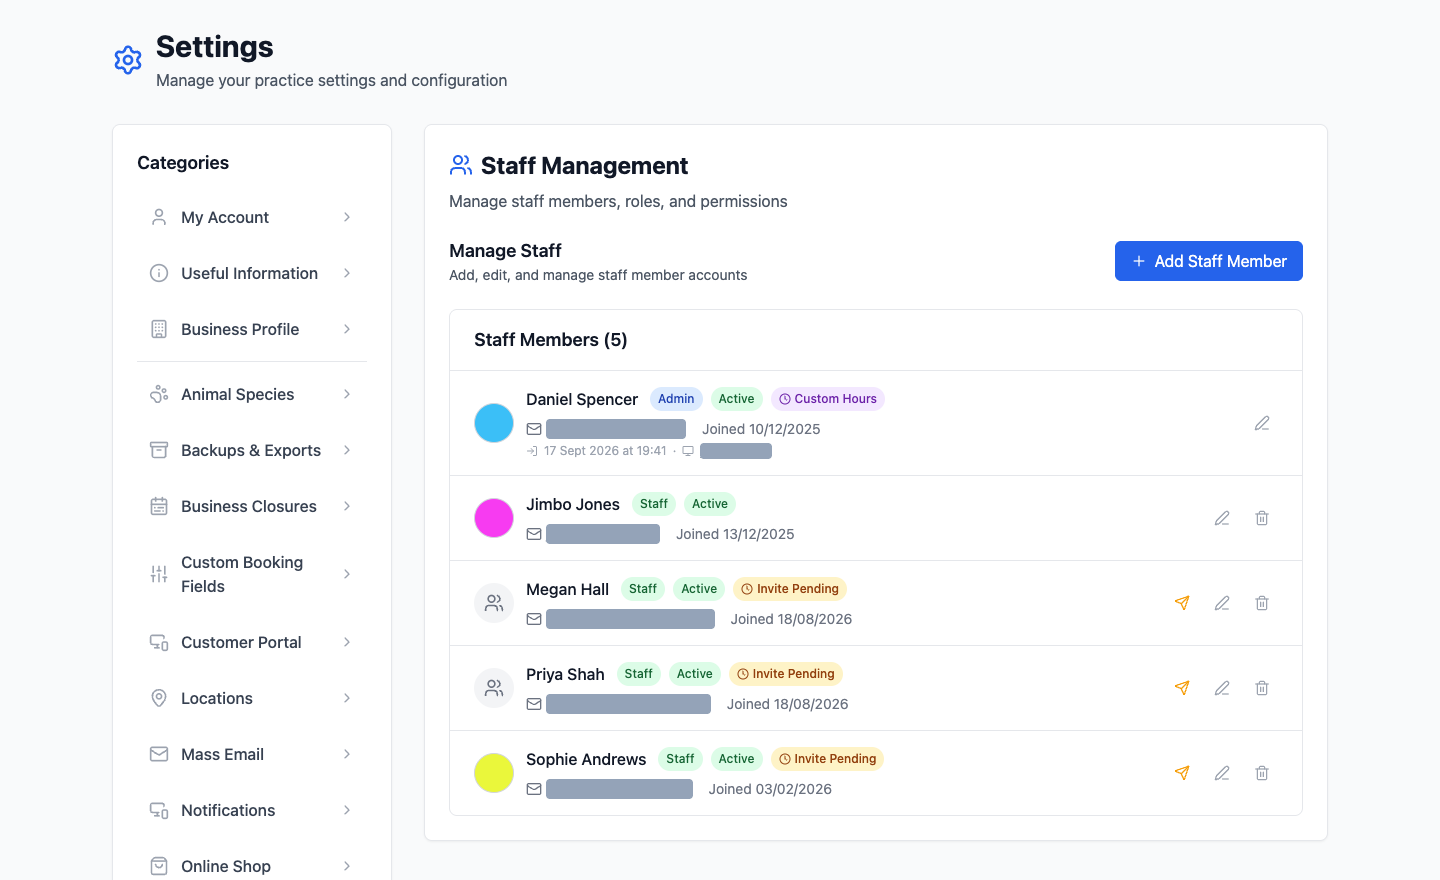Open Custom Booking Fields category
This screenshot has height=880, width=1440.
coord(252,574)
